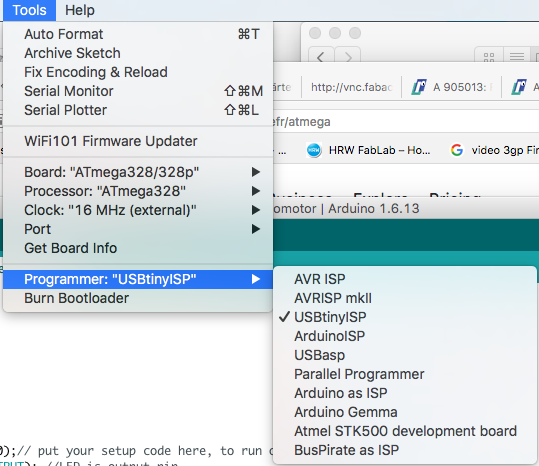Select AVRISP mkII programmer
This screenshot has height=466, width=539.
tap(405, 298)
